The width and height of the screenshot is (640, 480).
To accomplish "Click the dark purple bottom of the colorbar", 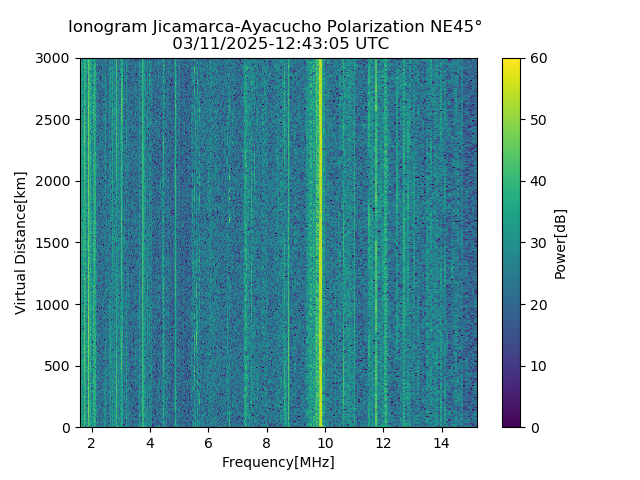I will [511, 424].
